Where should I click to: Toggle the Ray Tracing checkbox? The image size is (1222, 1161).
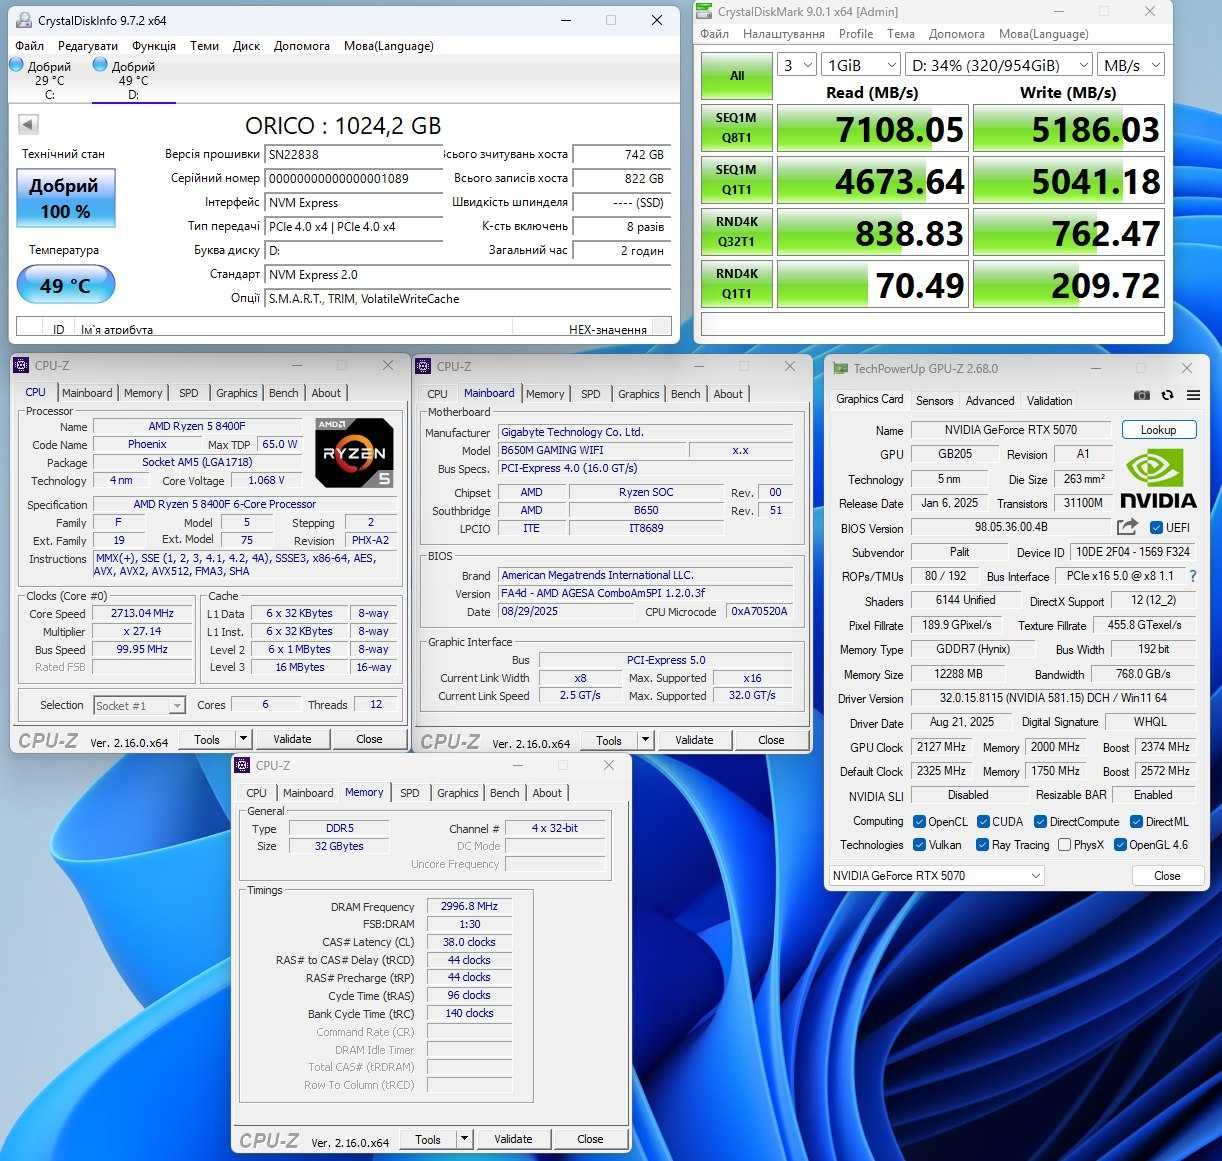(x=983, y=845)
